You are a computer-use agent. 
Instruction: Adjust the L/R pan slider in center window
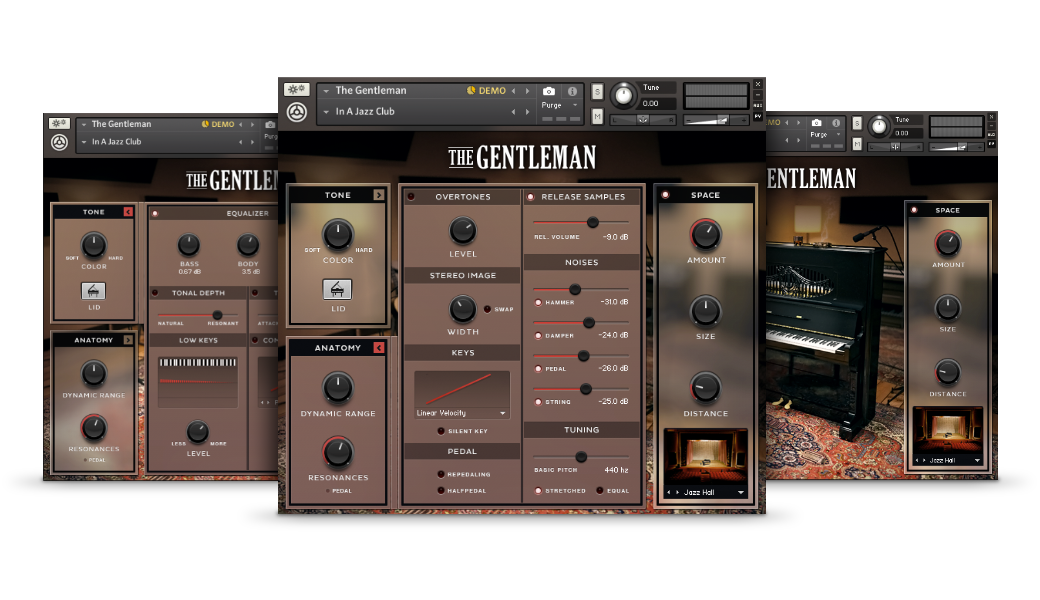pyautogui.click(x=643, y=119)
